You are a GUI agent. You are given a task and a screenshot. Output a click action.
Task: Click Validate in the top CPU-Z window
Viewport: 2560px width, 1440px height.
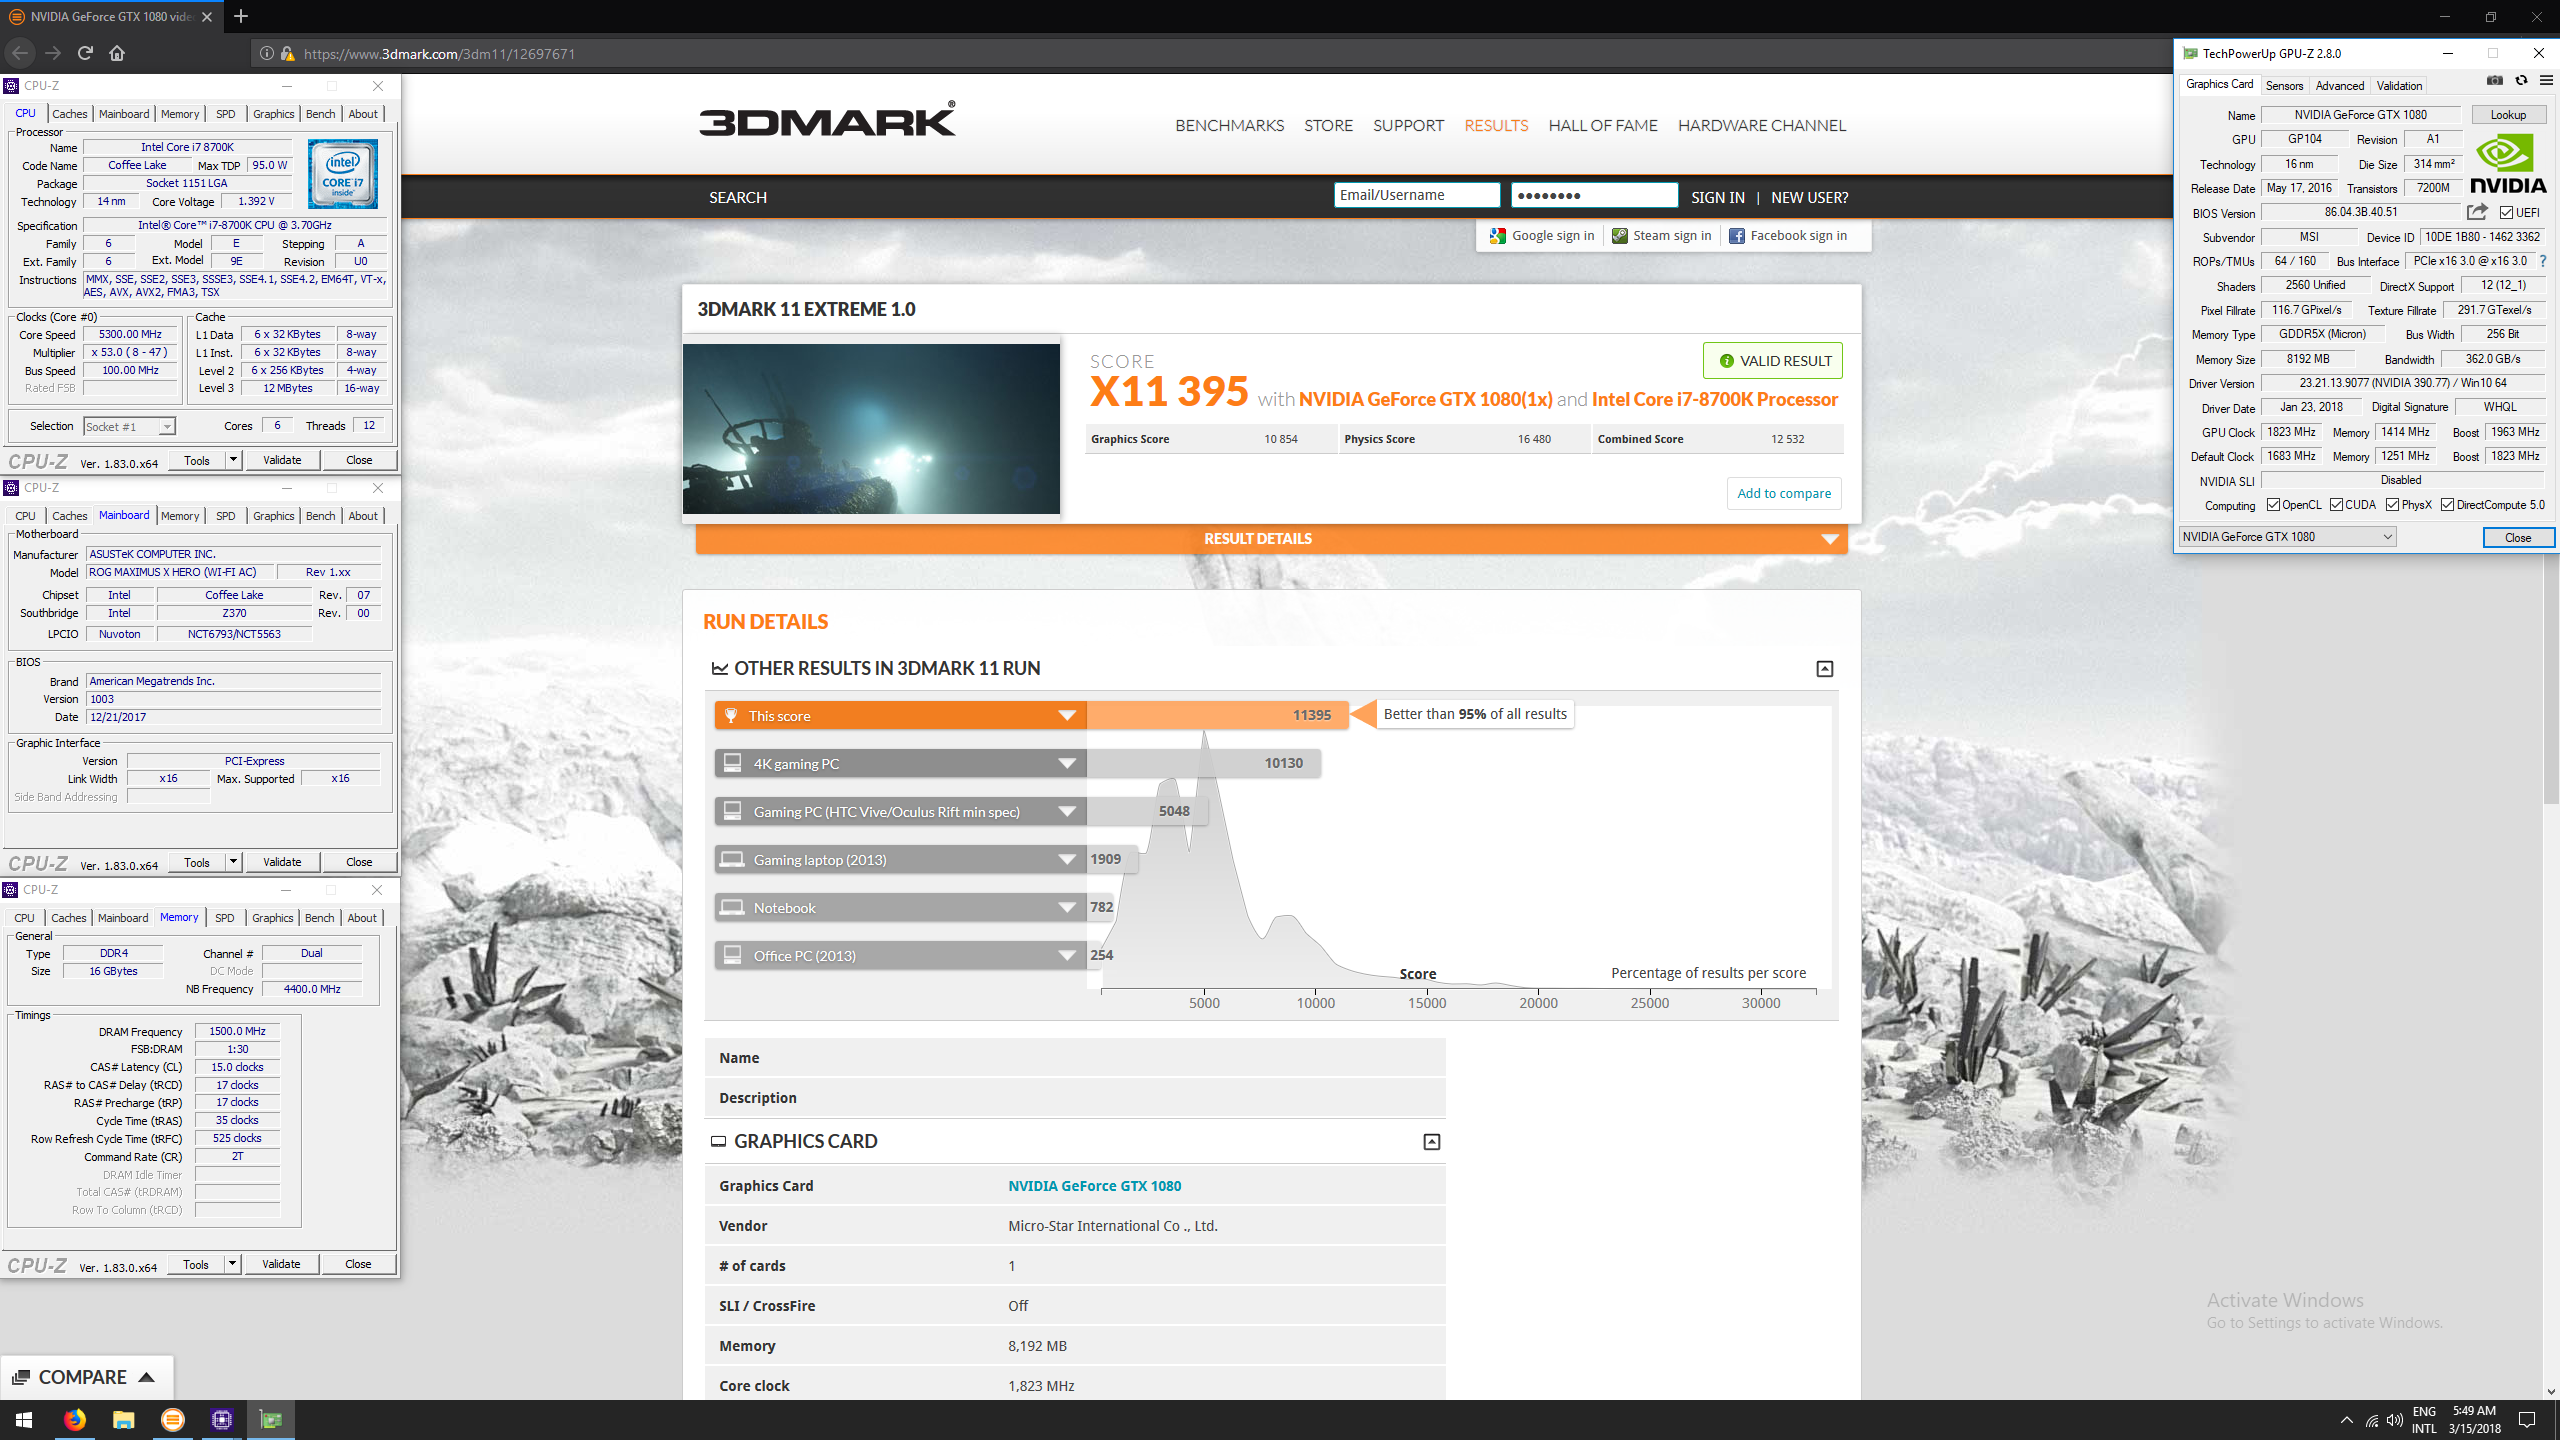282,460
